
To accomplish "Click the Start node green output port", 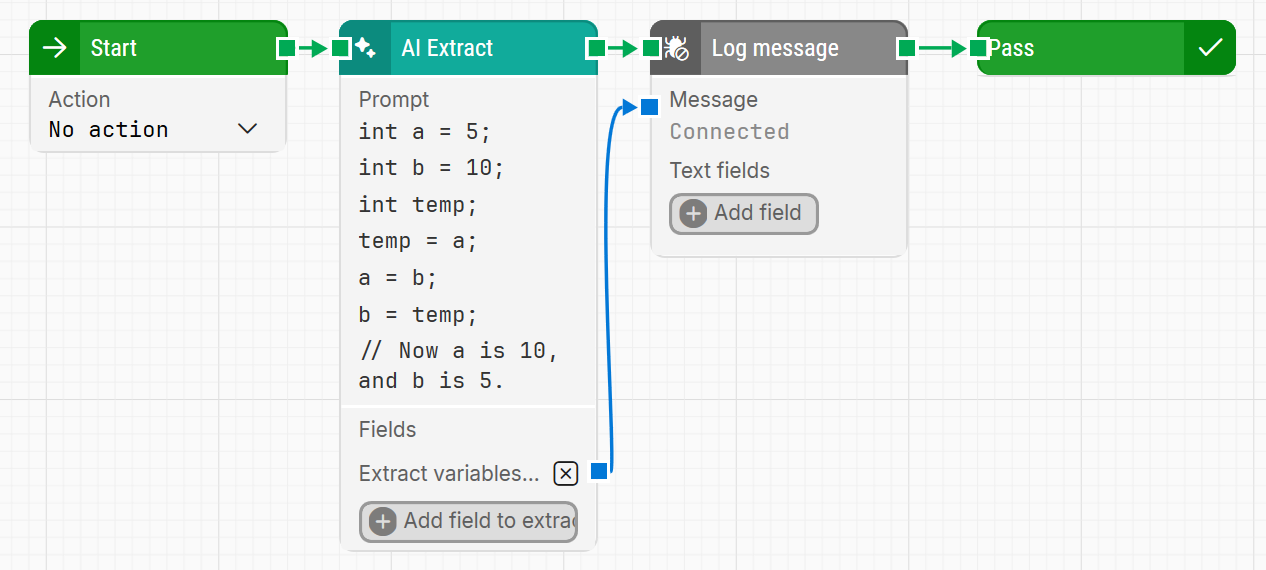I will 286,48.
